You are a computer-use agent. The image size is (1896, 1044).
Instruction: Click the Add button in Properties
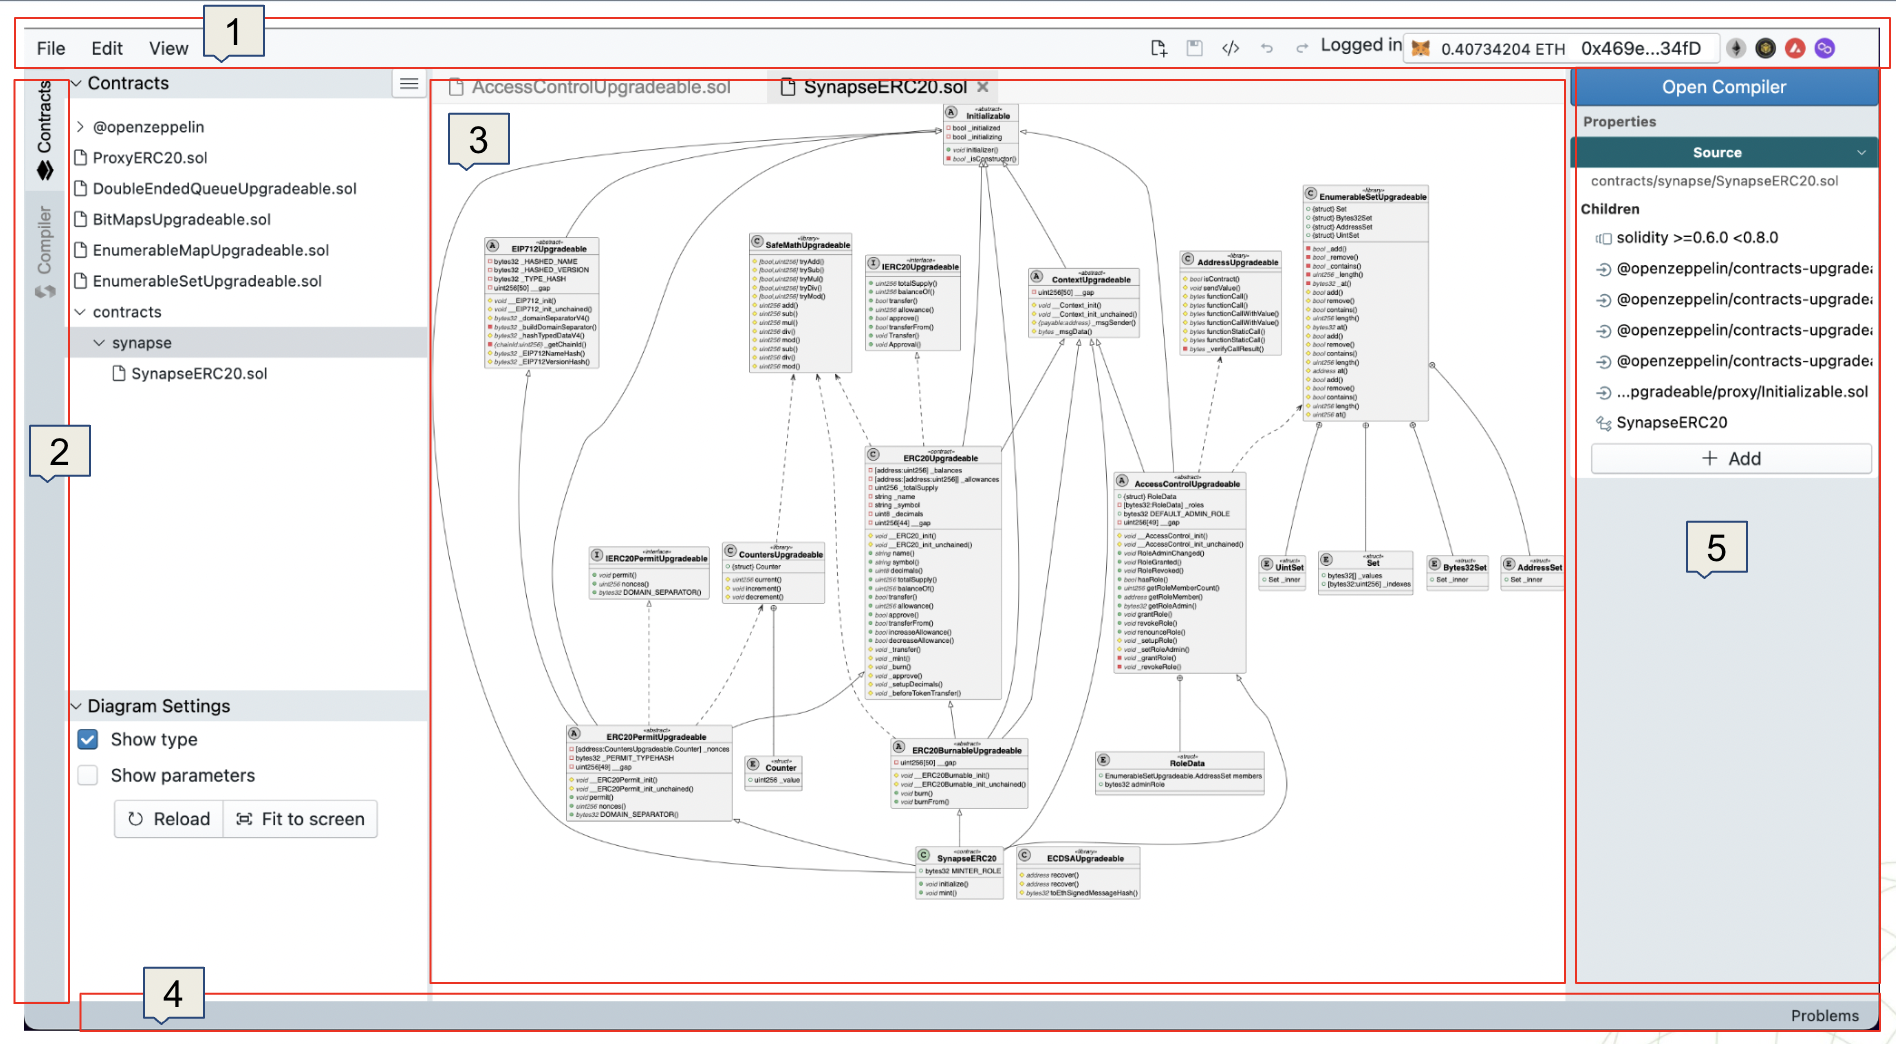(x=1731, y=459)
